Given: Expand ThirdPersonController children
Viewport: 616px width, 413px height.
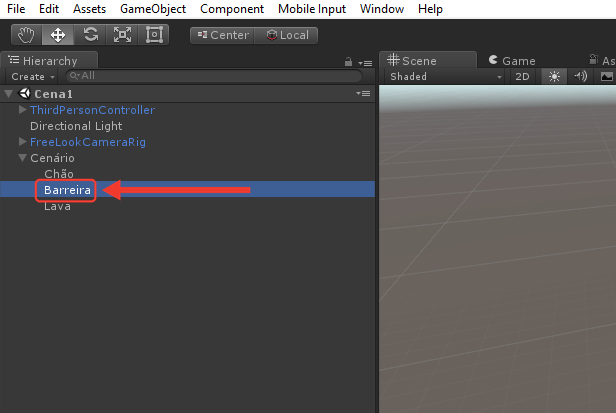Looking at the screenshot, I should click(x=22, y=110).
